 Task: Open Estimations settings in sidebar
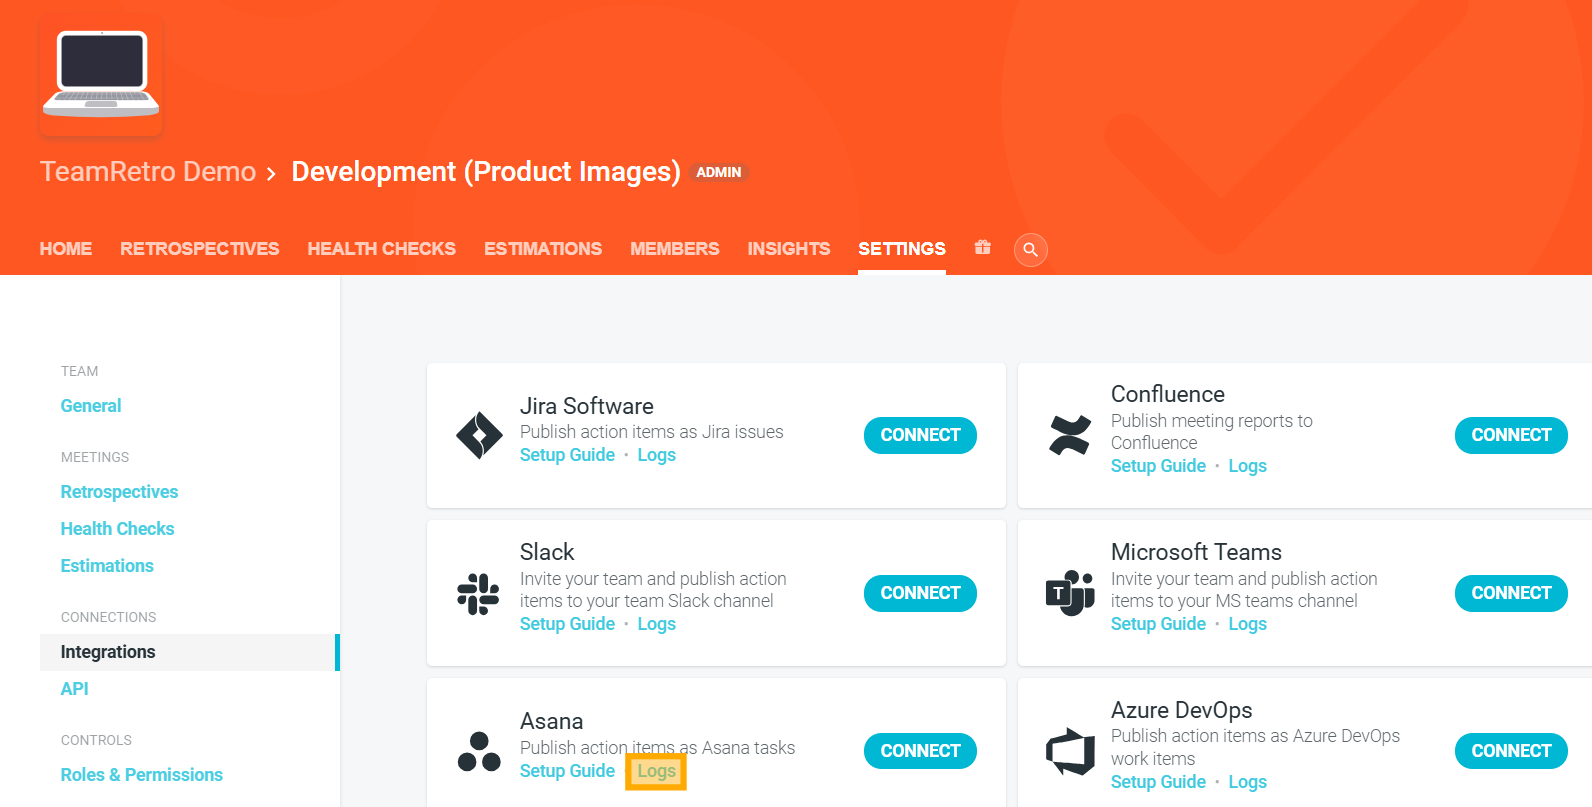click(107, 566)
